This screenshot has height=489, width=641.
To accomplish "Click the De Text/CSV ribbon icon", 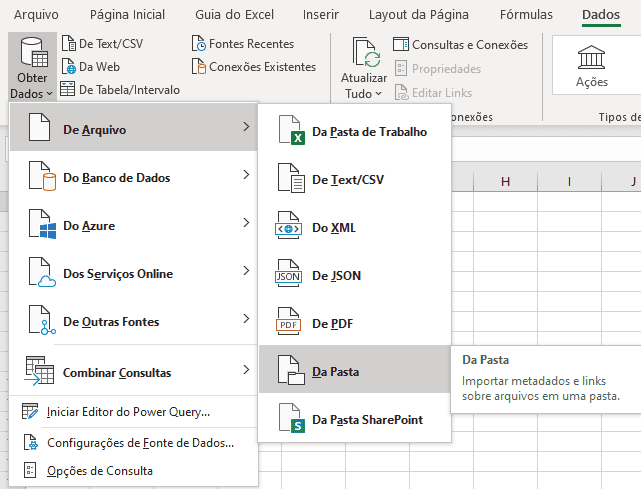I will [69, 43].
